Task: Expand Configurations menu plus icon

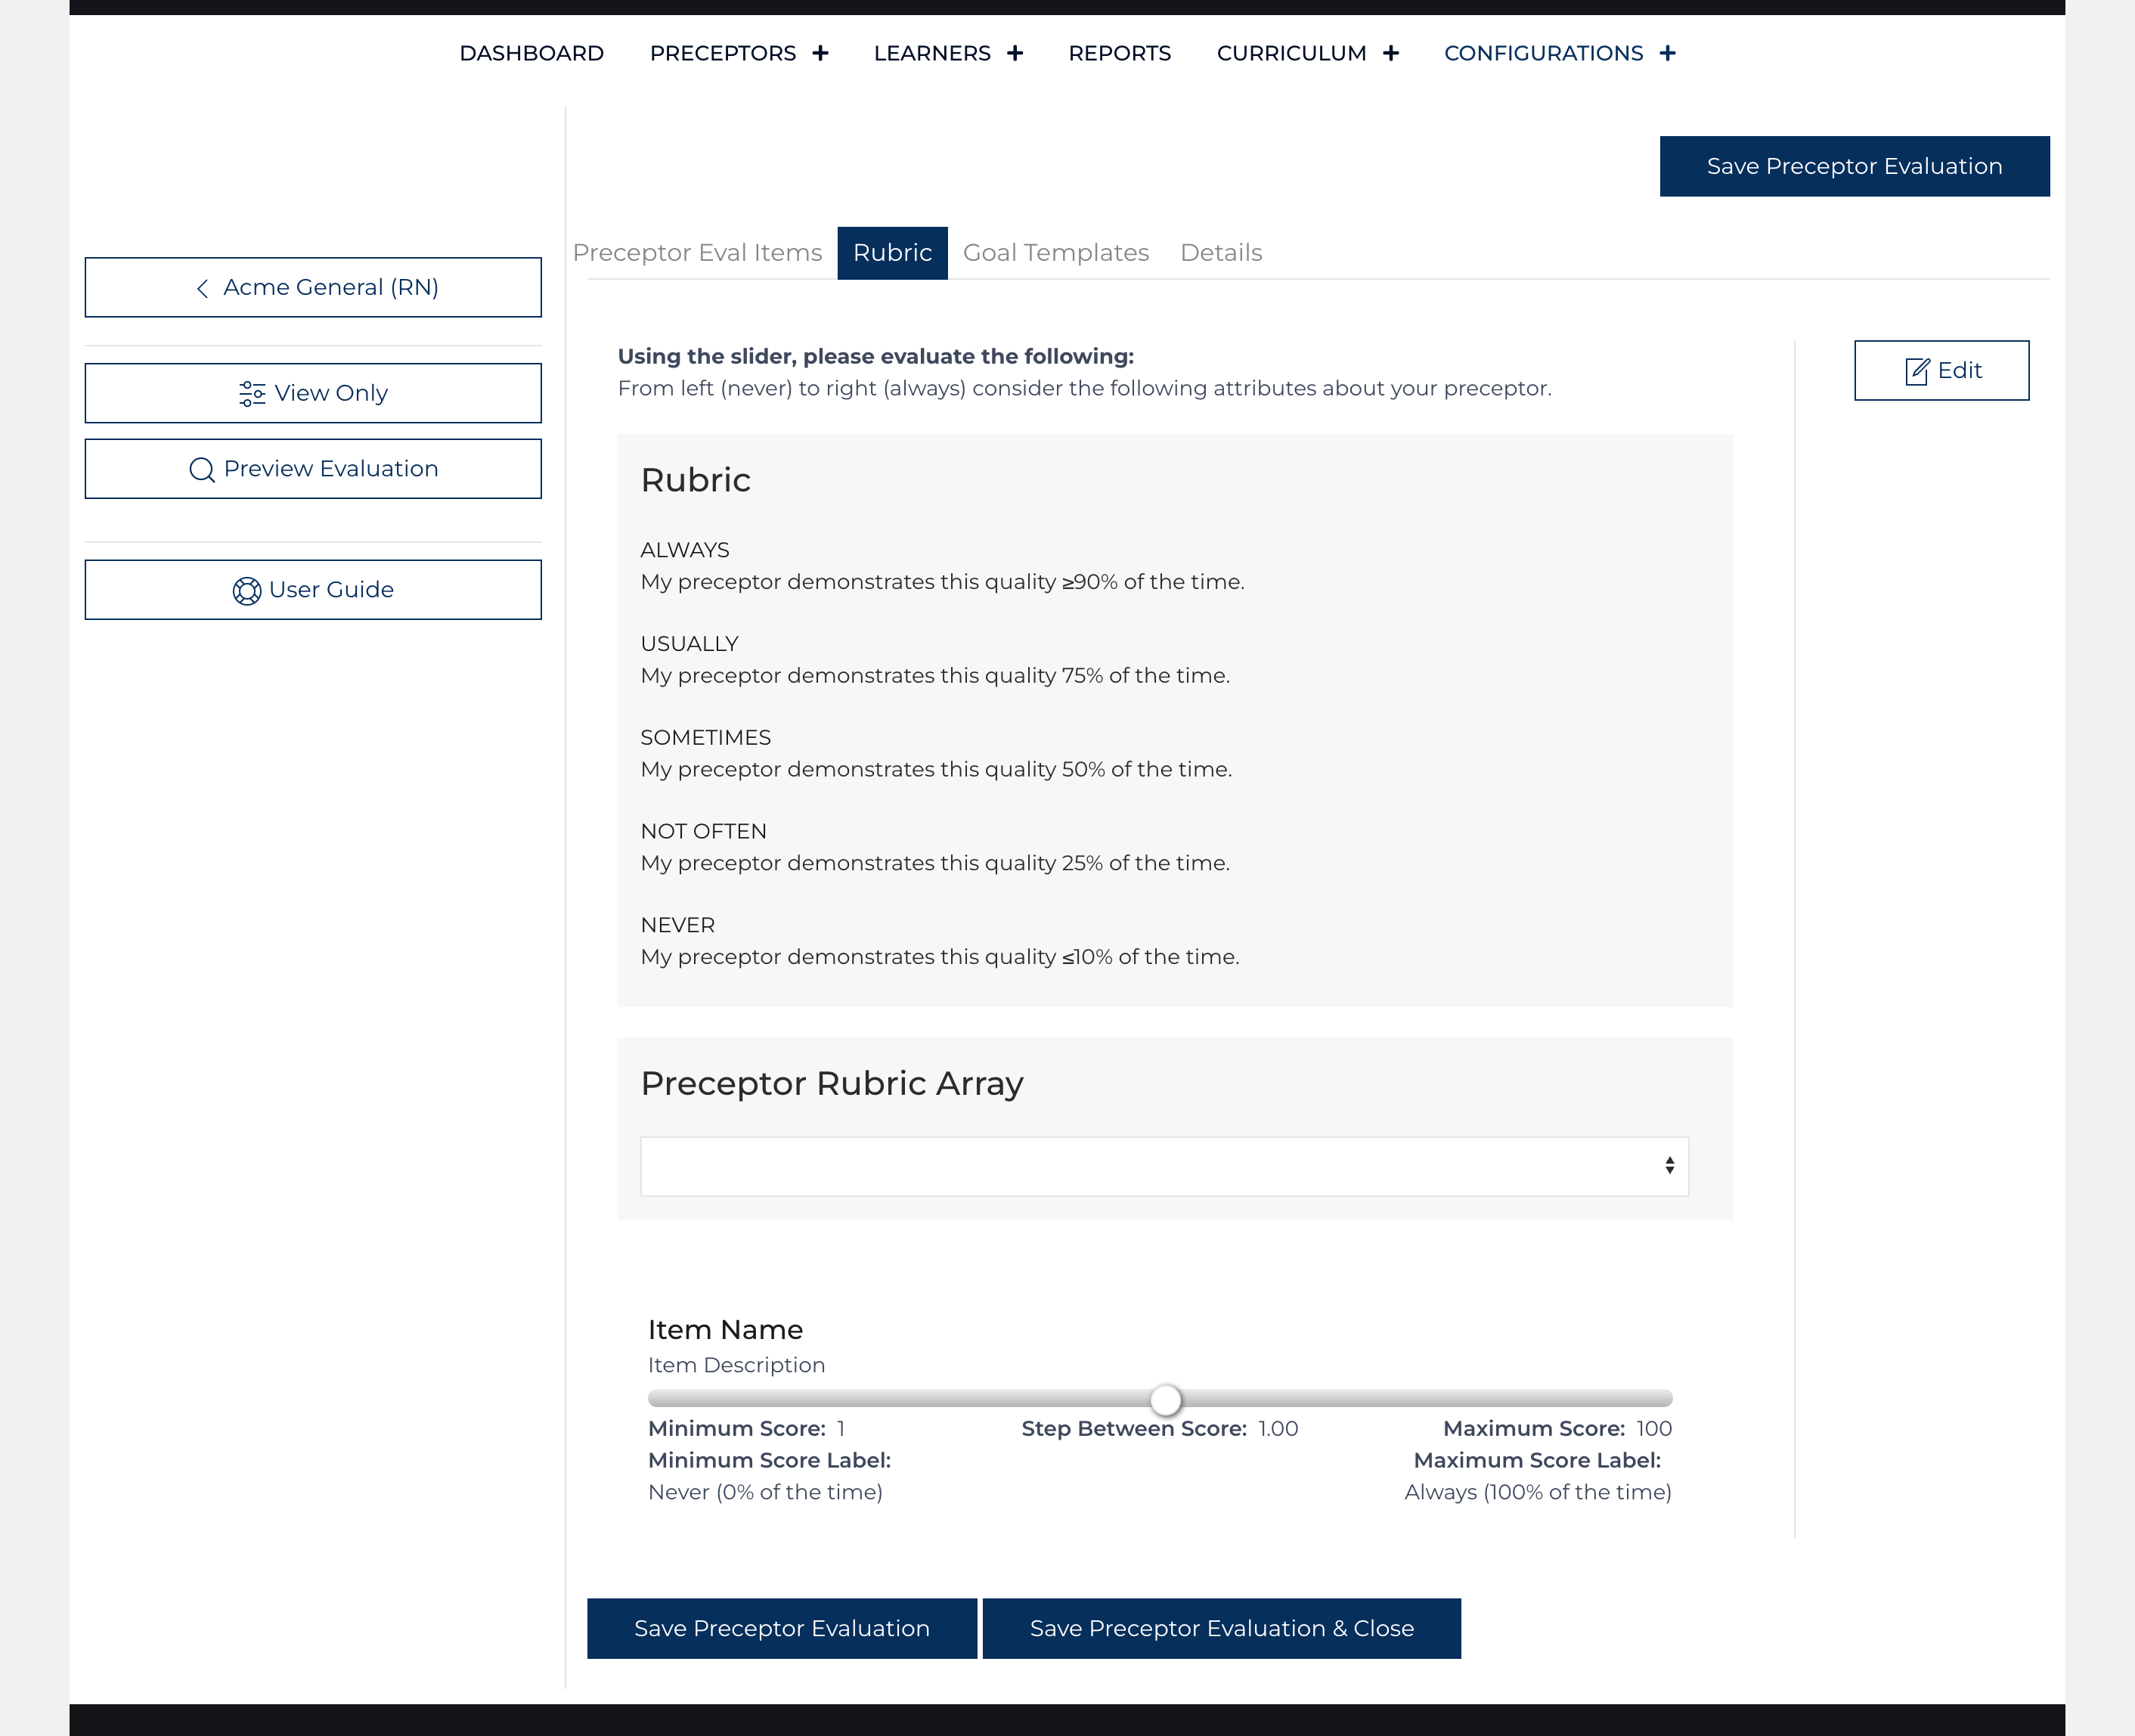Action: click(1667, 53)
